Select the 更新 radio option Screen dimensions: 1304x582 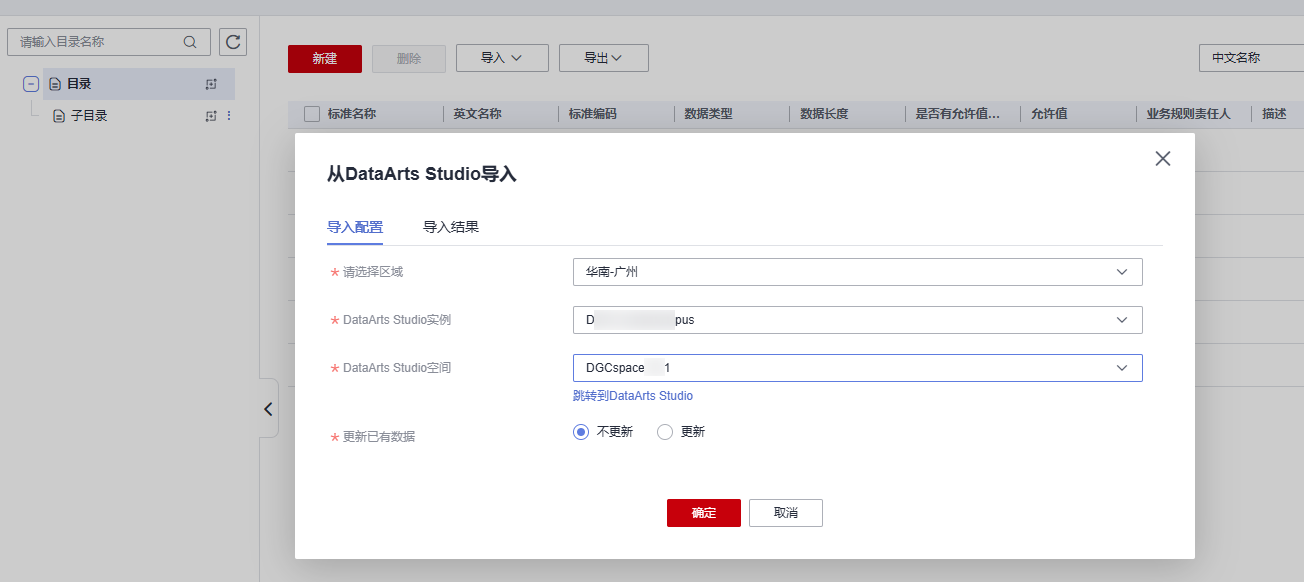(665, 432)
